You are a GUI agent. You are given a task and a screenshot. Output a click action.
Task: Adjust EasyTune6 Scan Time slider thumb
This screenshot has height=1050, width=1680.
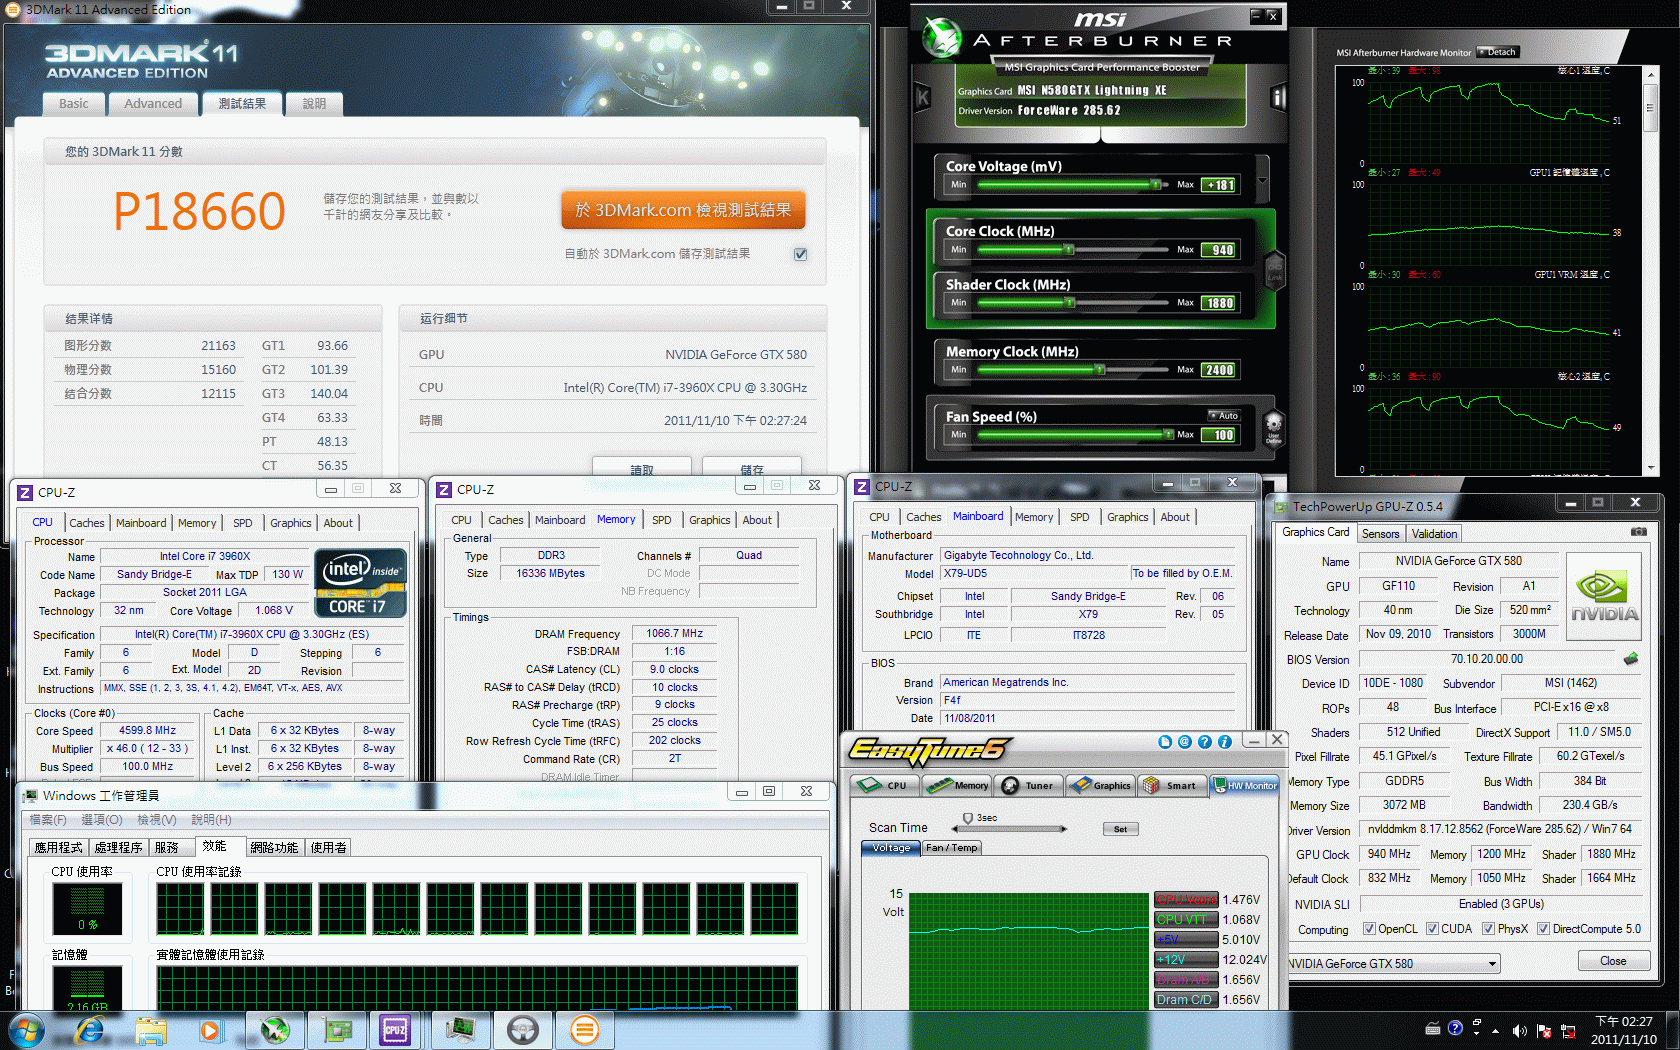point(967,819)
